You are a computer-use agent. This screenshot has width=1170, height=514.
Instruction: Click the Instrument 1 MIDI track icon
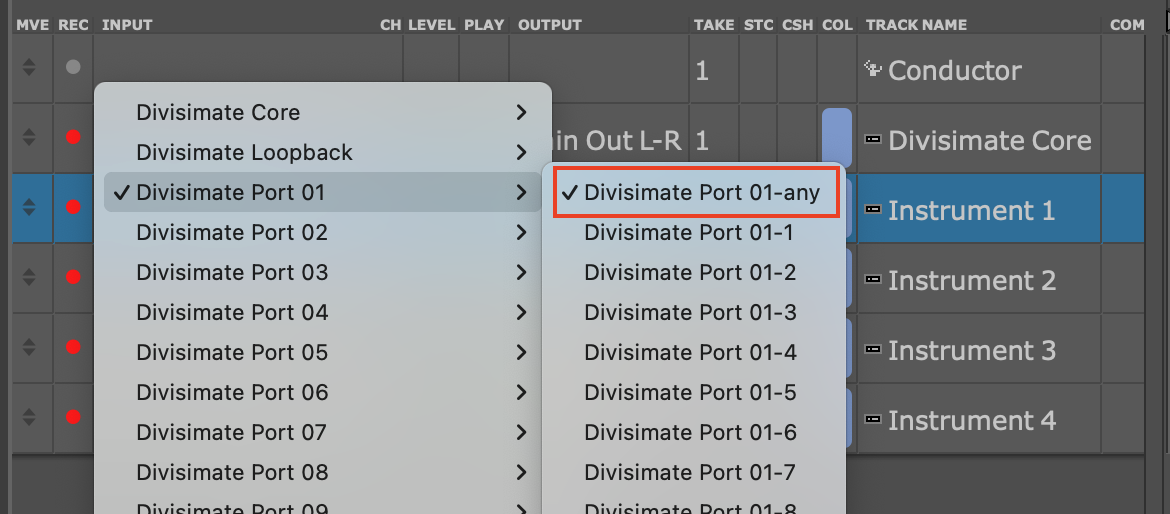[873, 210]
